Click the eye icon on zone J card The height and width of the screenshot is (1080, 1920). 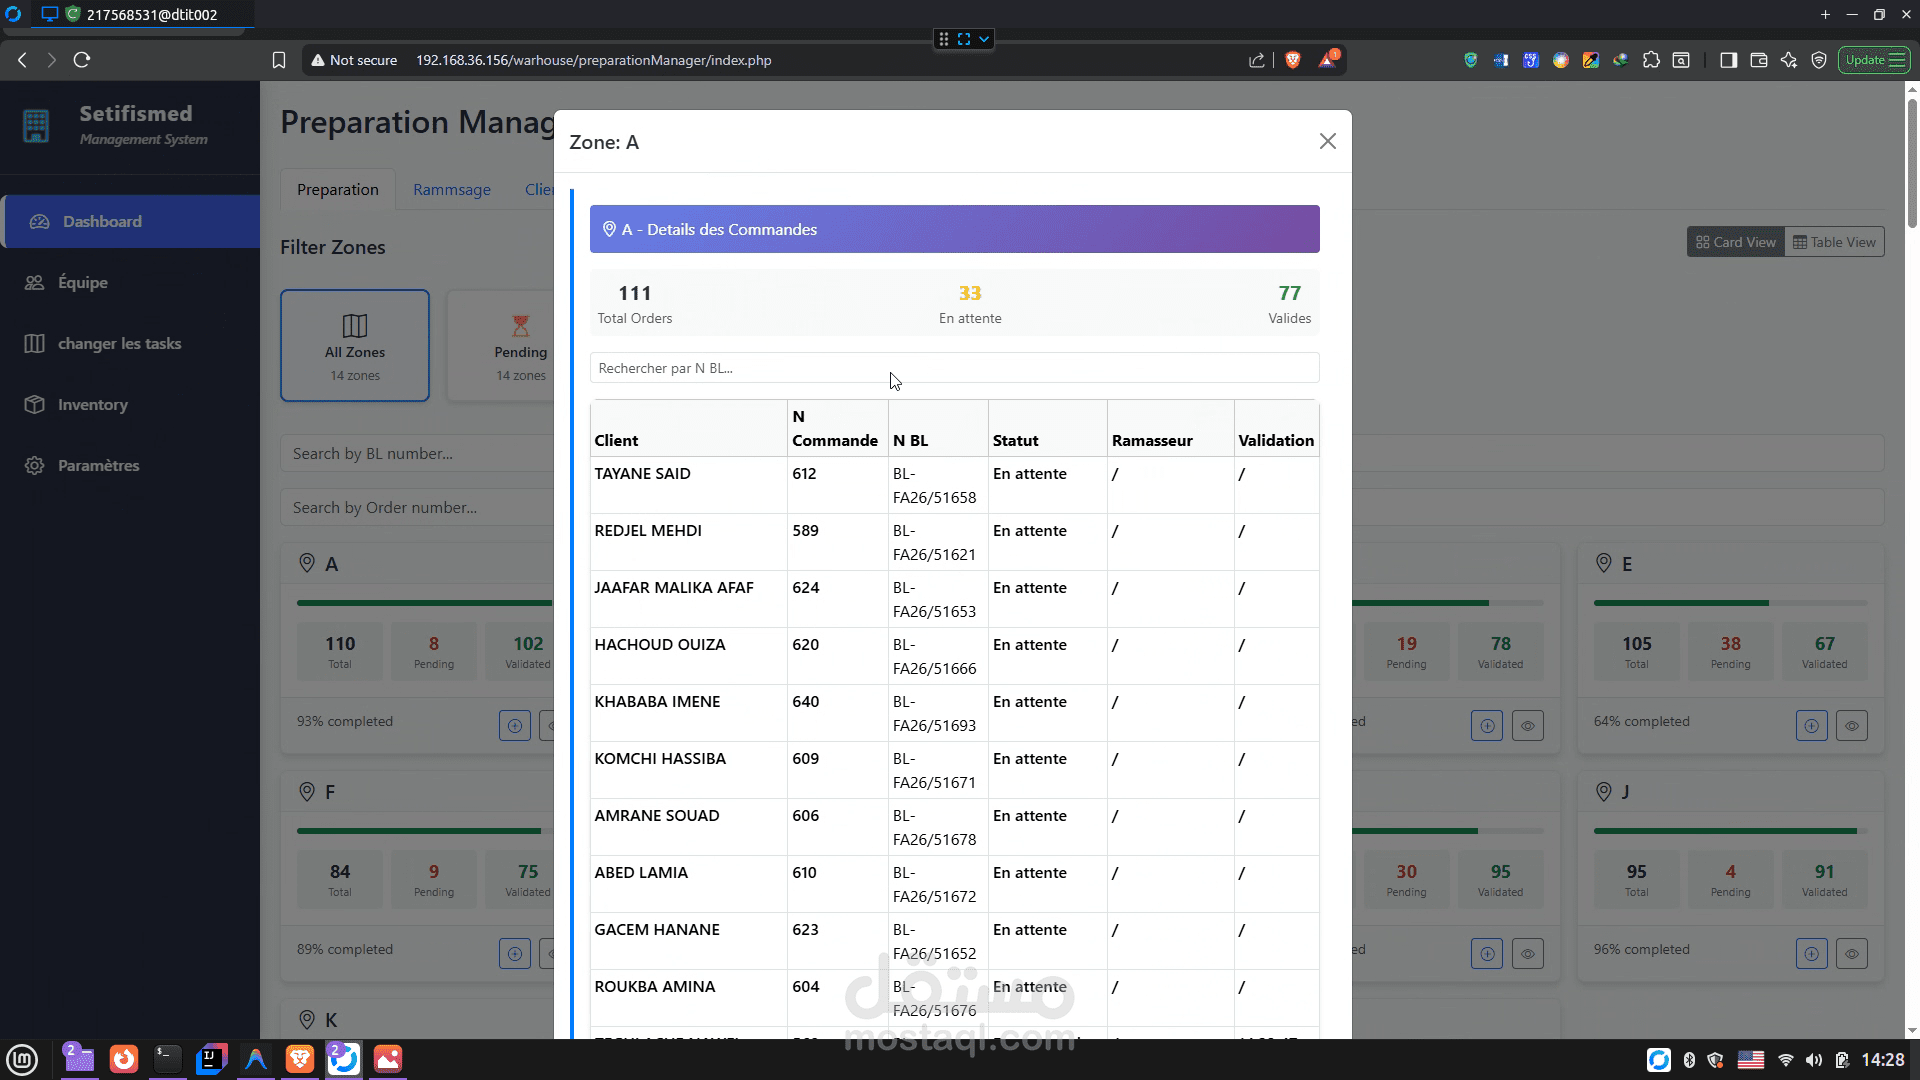[1851, 954]
